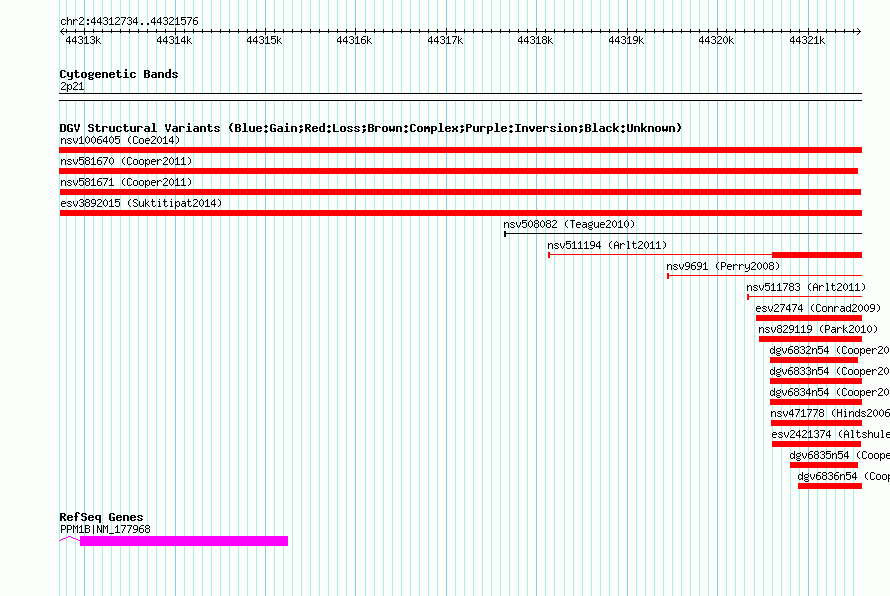The height and width of the screenshot is (596, 890).
Task: Select the black line feature under nsv508082
Action: [x=683, y=233]
